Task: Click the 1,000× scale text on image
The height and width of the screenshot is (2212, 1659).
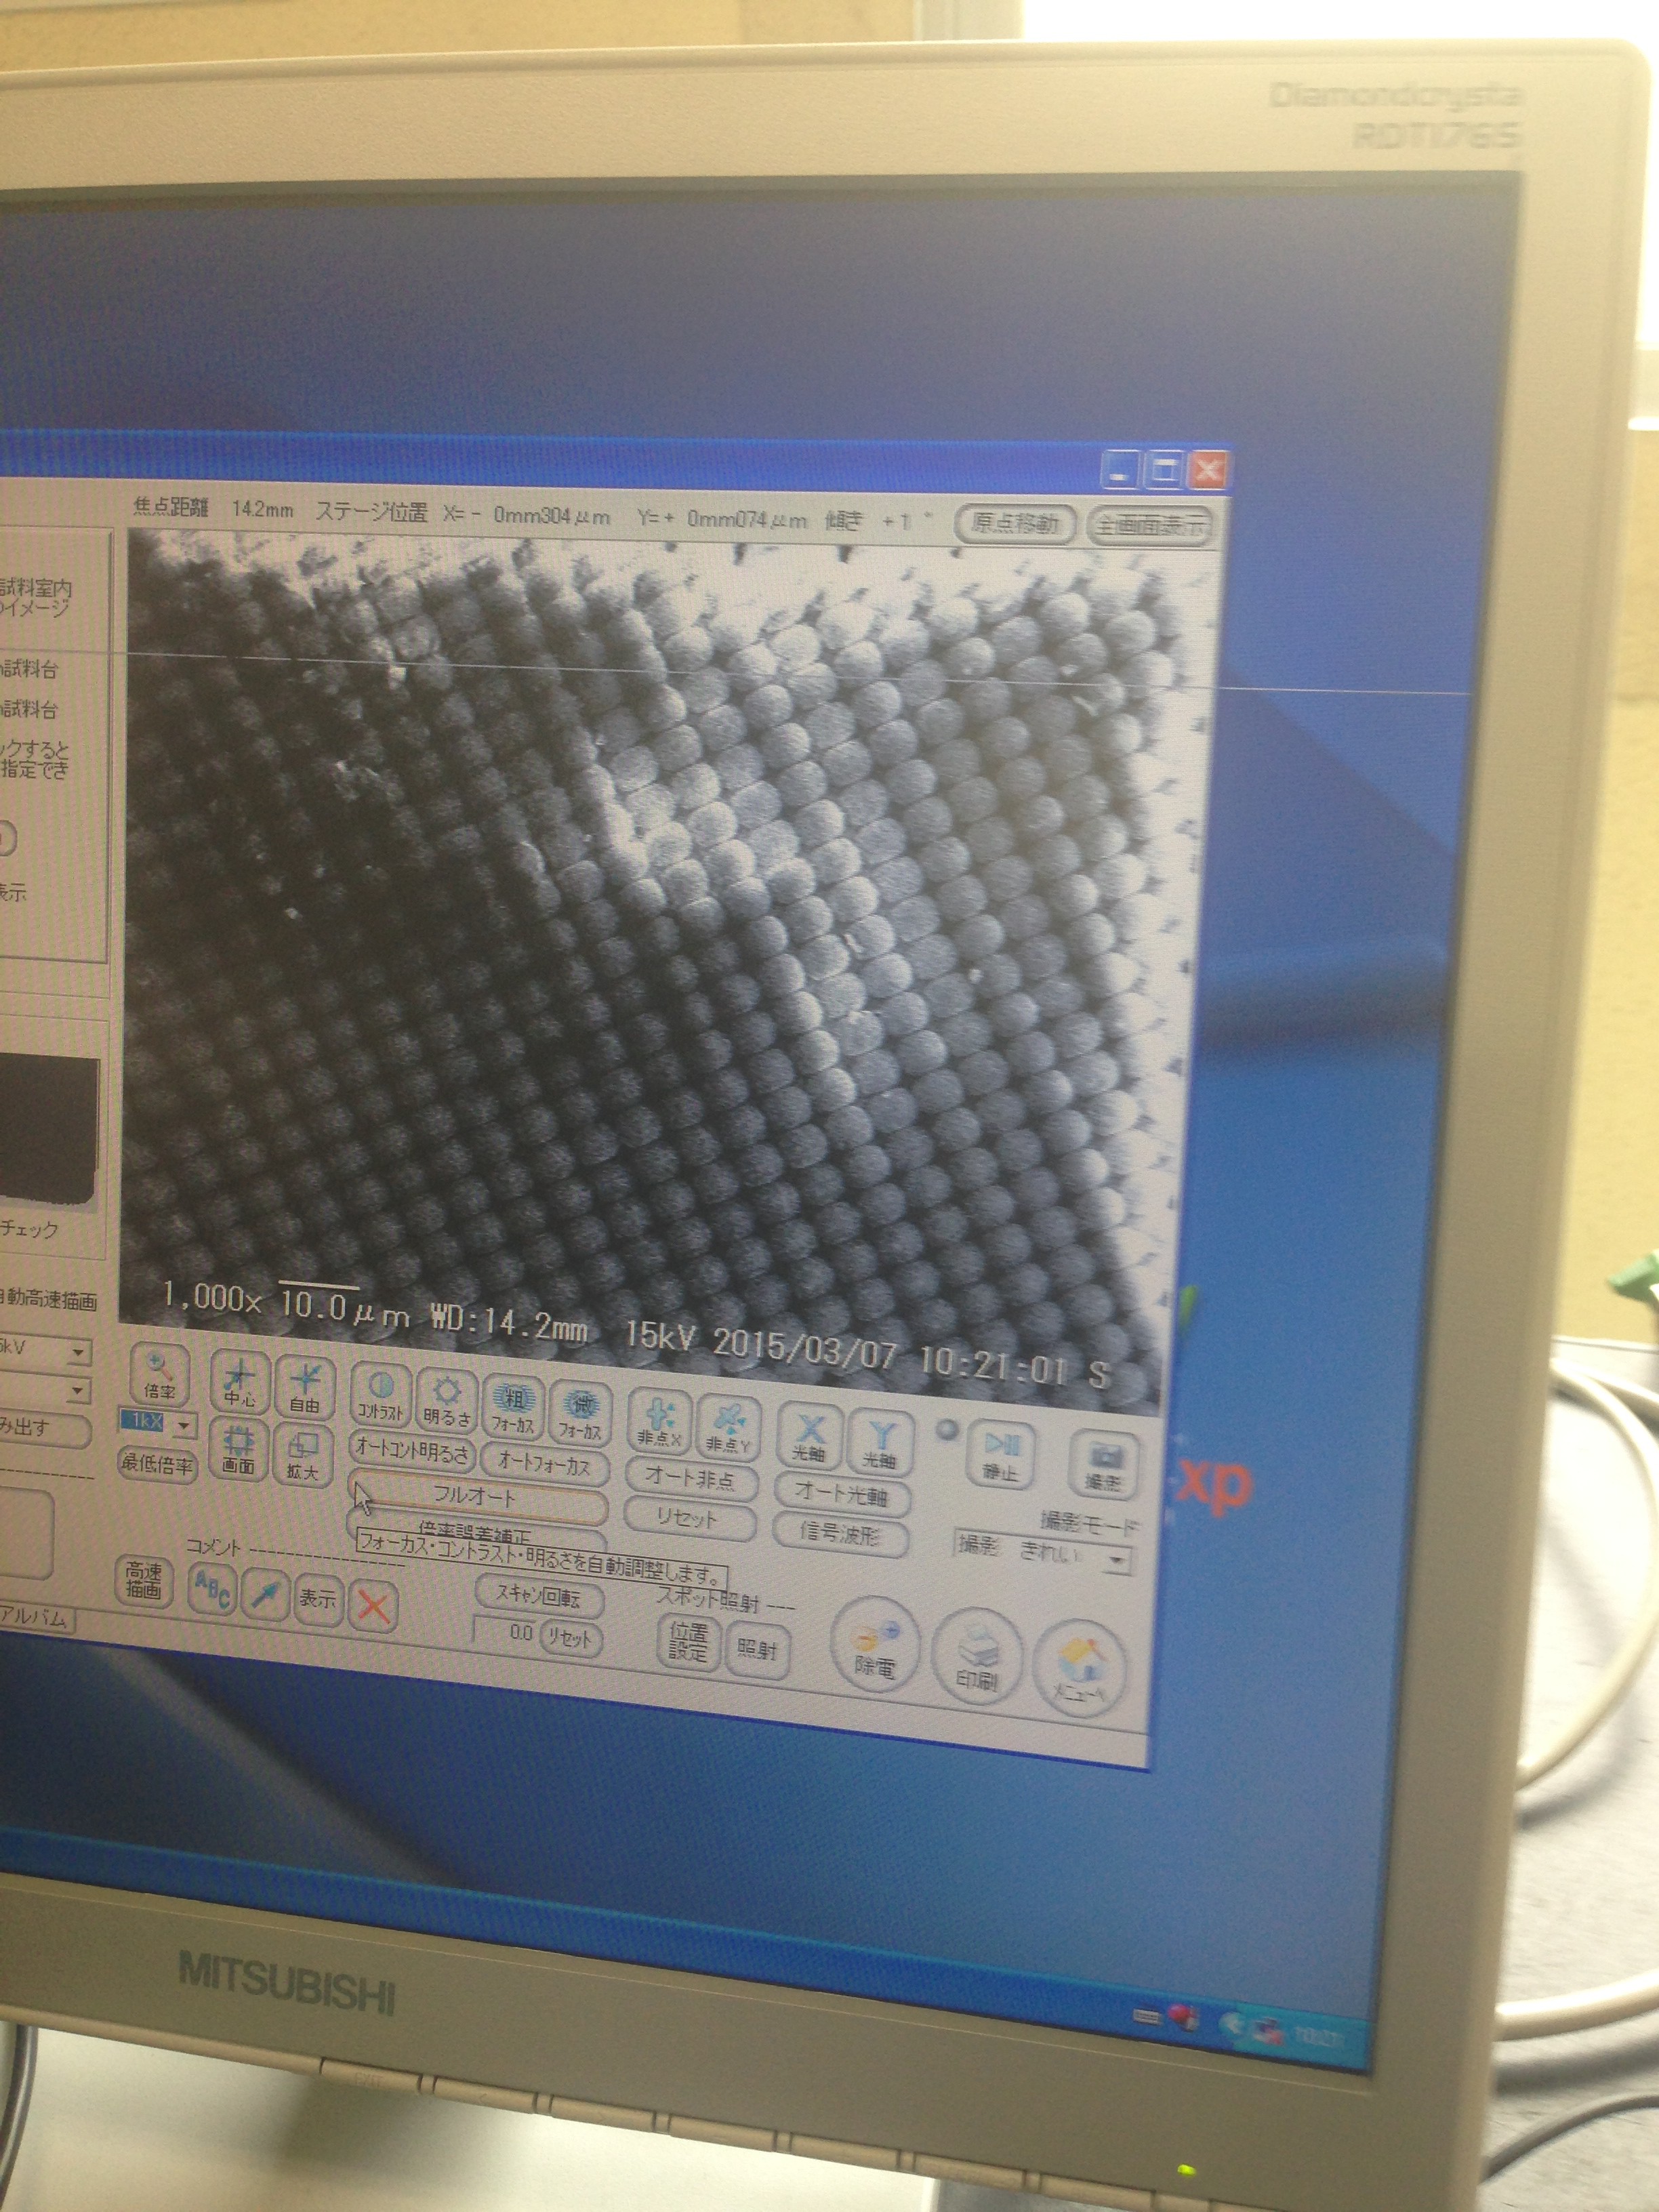Action: click(211, 1298)
